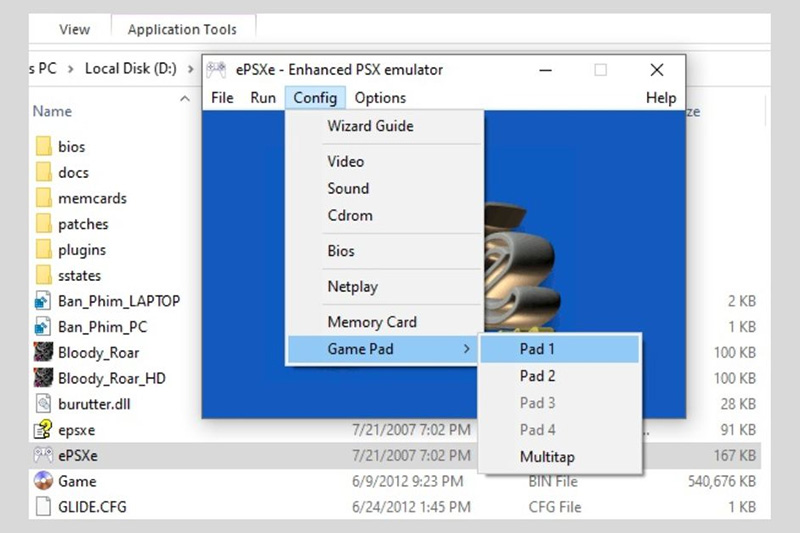
Task: Select the burutter.dll file icon
Action: click(43, 404)
